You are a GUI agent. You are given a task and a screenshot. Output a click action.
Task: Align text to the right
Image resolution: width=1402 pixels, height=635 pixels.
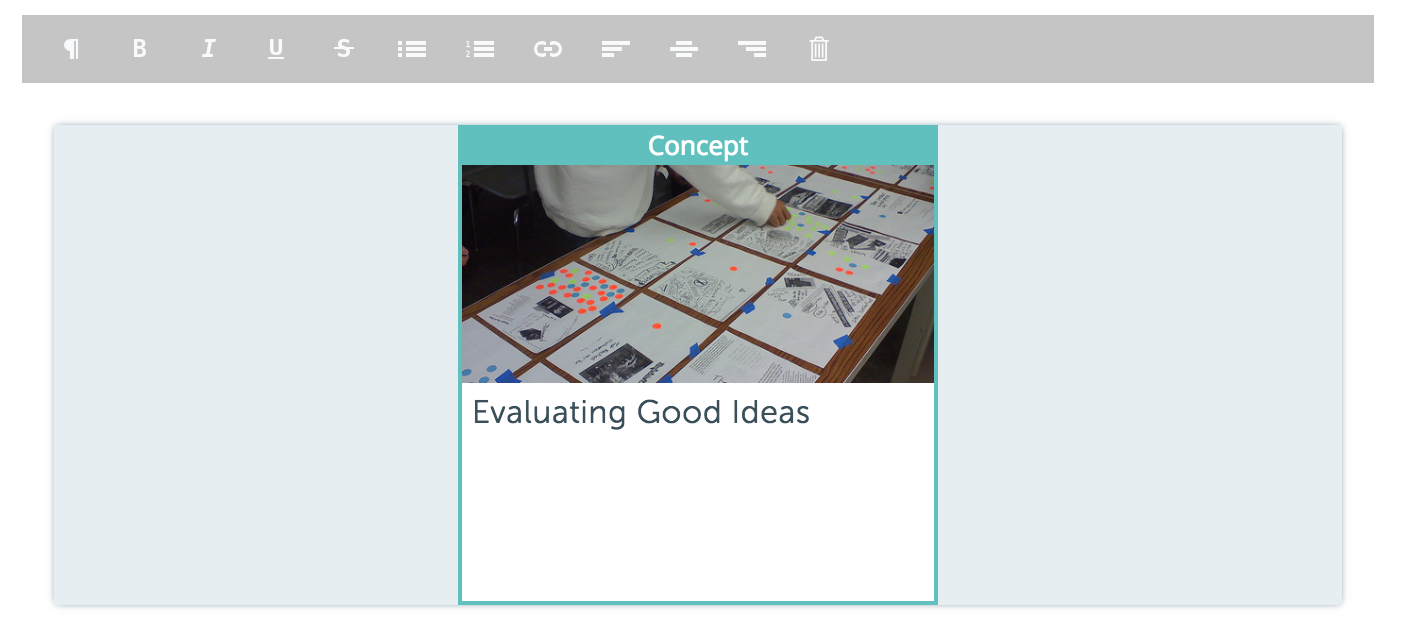pos(752,48)
